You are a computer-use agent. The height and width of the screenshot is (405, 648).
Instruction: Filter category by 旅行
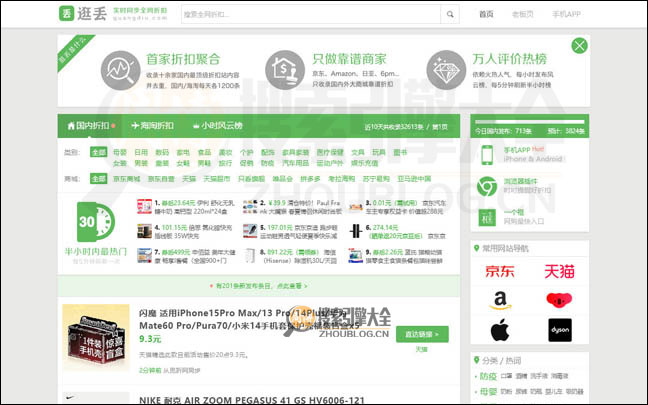(x=225, y=163)
